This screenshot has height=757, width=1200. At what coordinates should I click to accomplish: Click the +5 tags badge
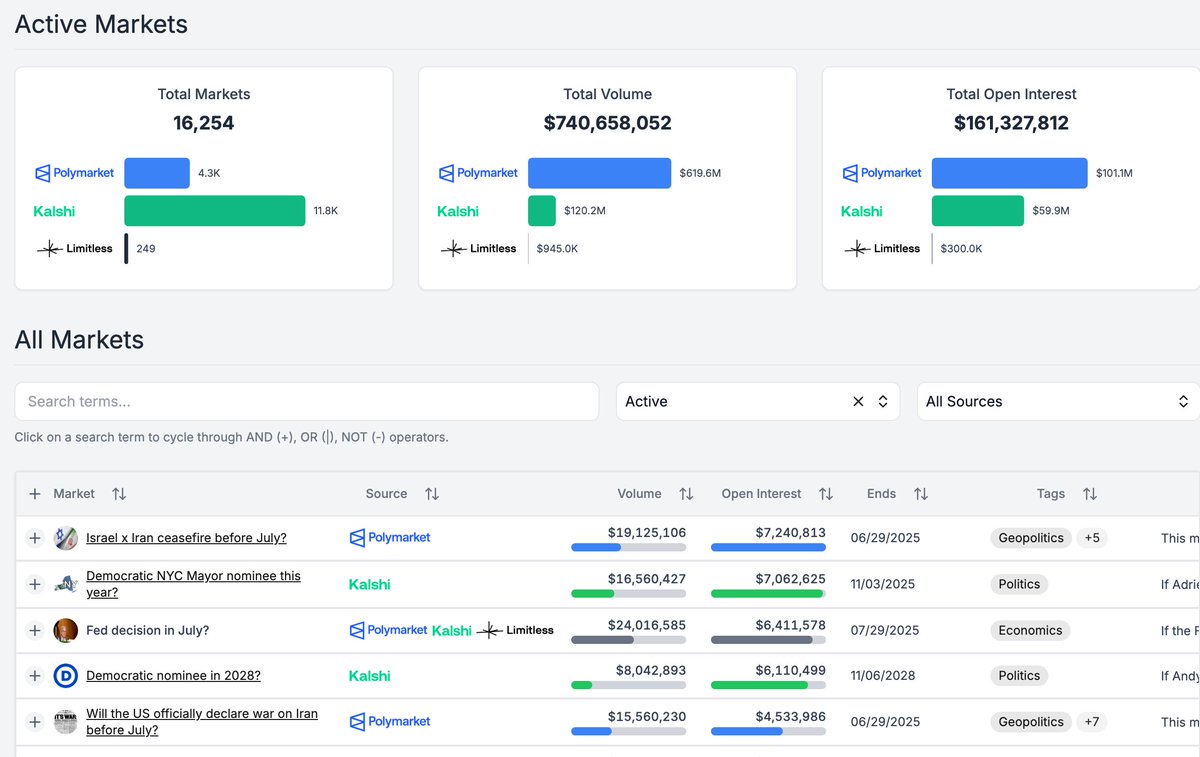(1092, 538)
